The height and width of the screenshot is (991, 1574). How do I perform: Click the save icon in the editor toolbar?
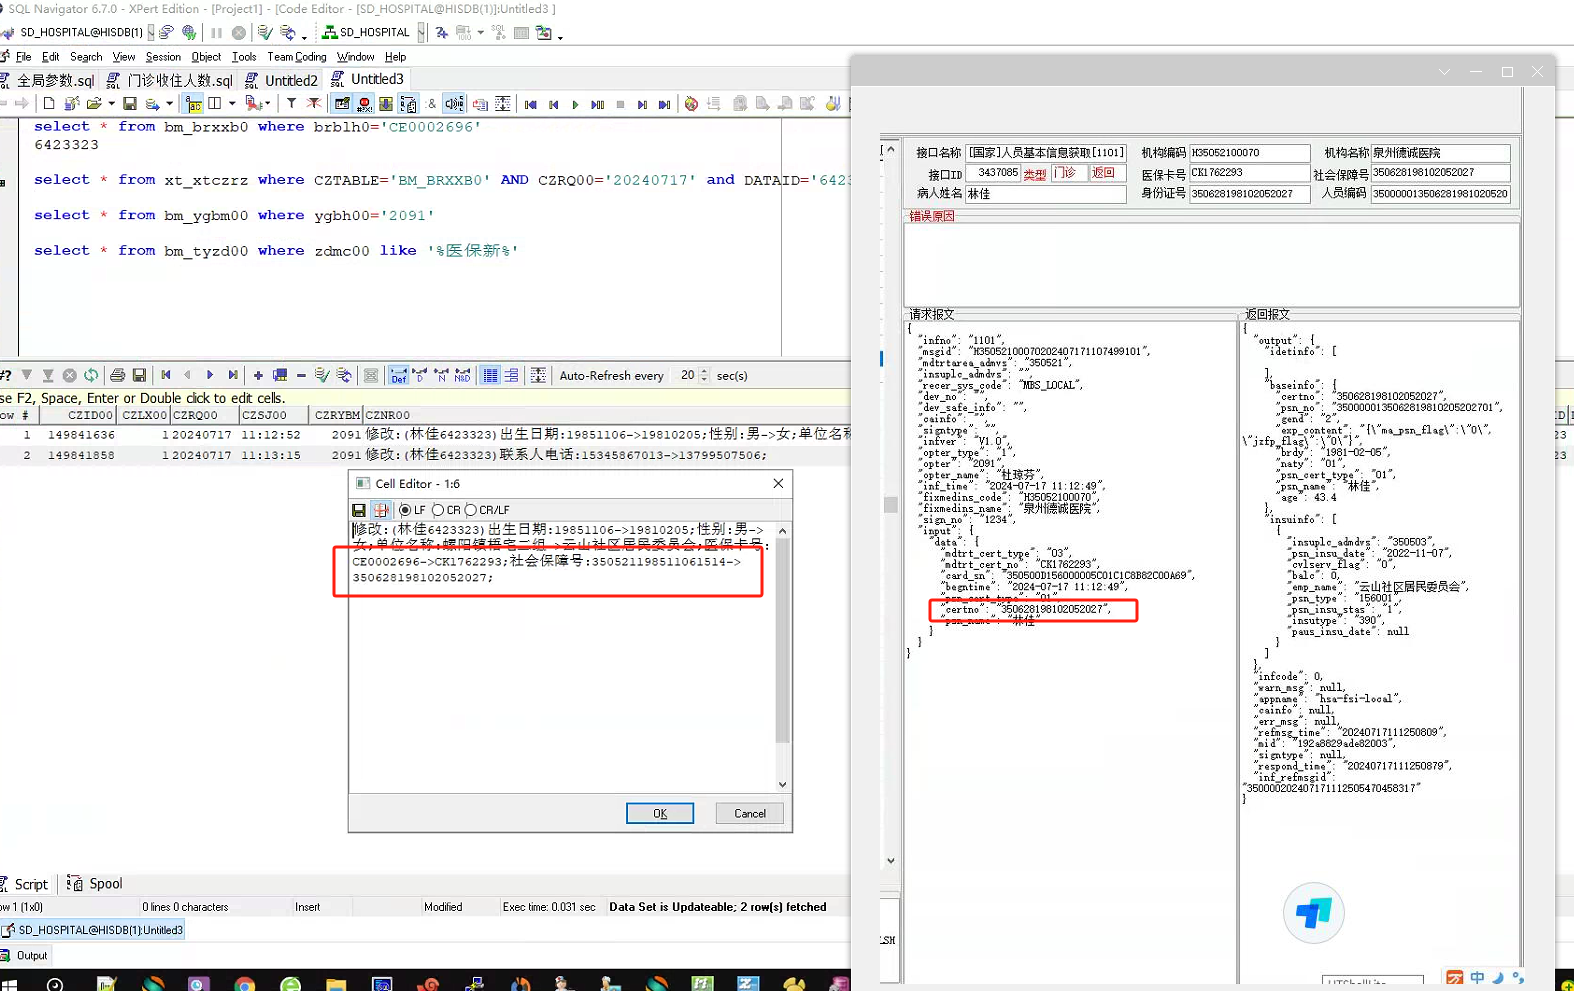coord(130,104)
